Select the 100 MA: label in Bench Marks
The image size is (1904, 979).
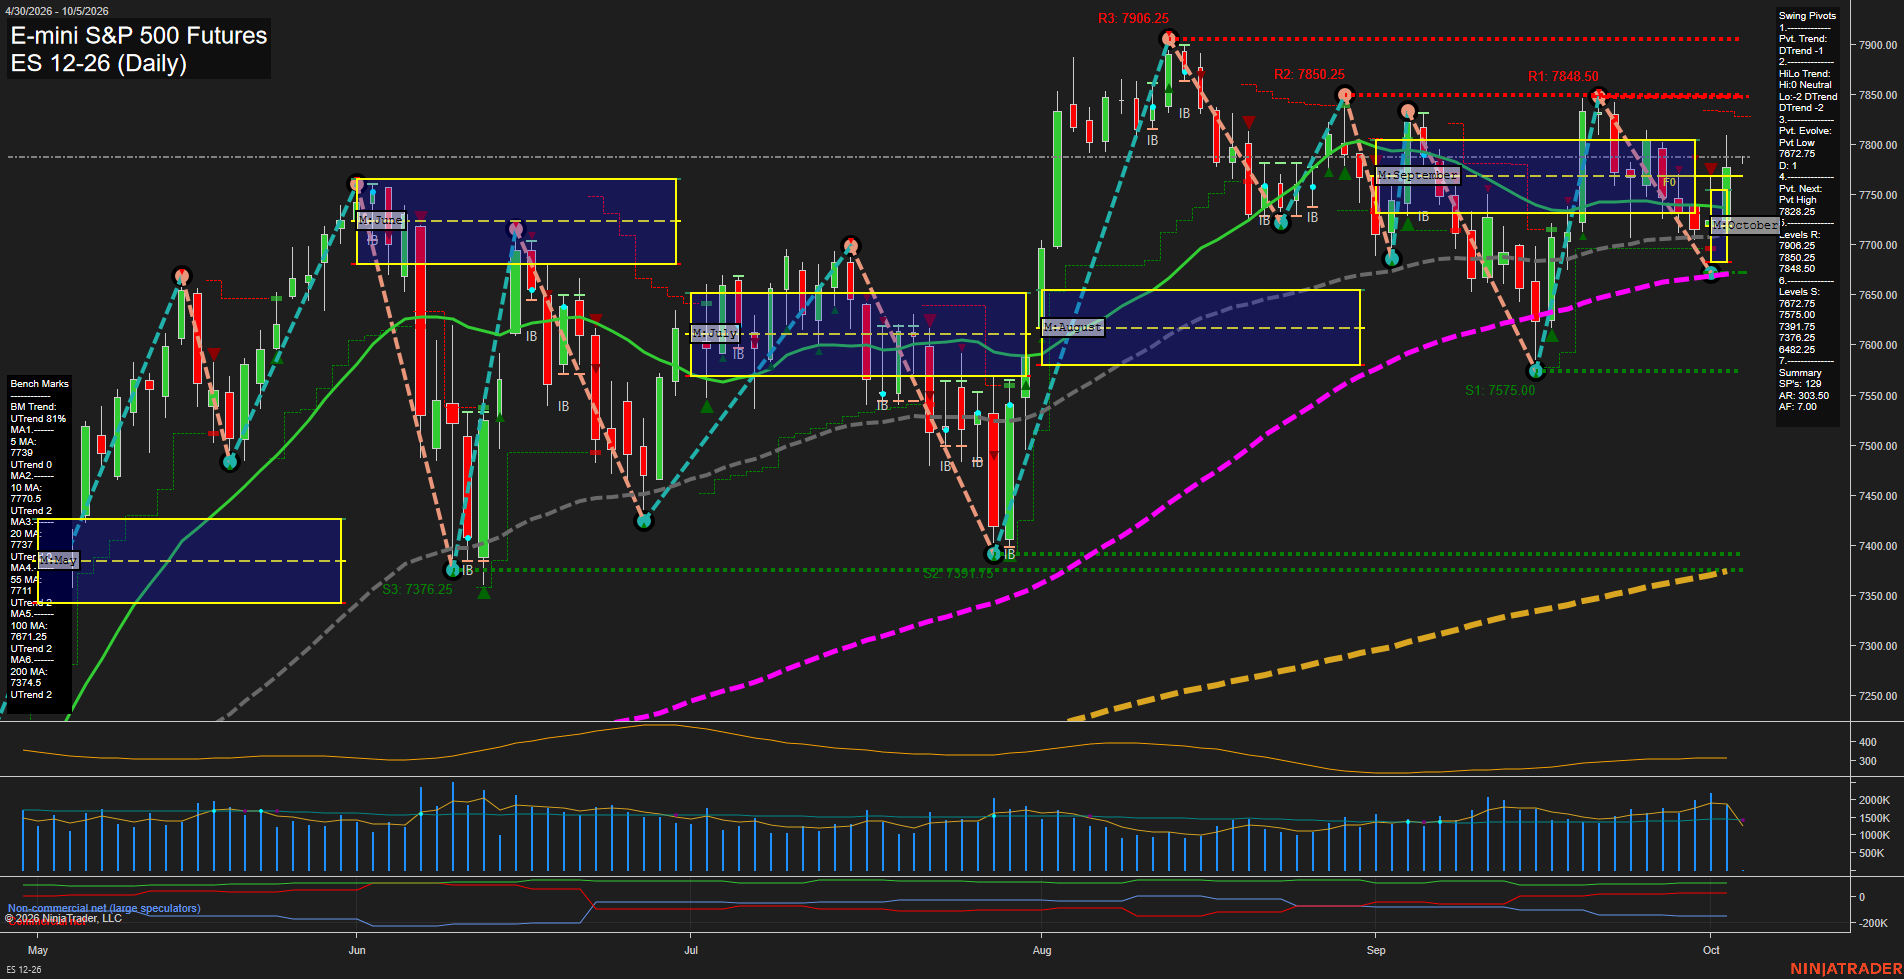[29, 626]
